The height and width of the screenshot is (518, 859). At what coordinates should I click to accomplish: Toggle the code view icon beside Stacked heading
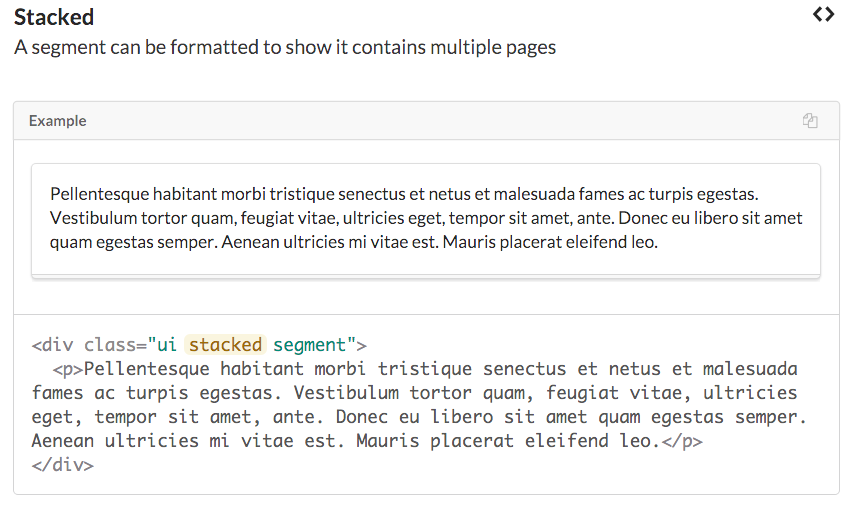tap(823, 14)
